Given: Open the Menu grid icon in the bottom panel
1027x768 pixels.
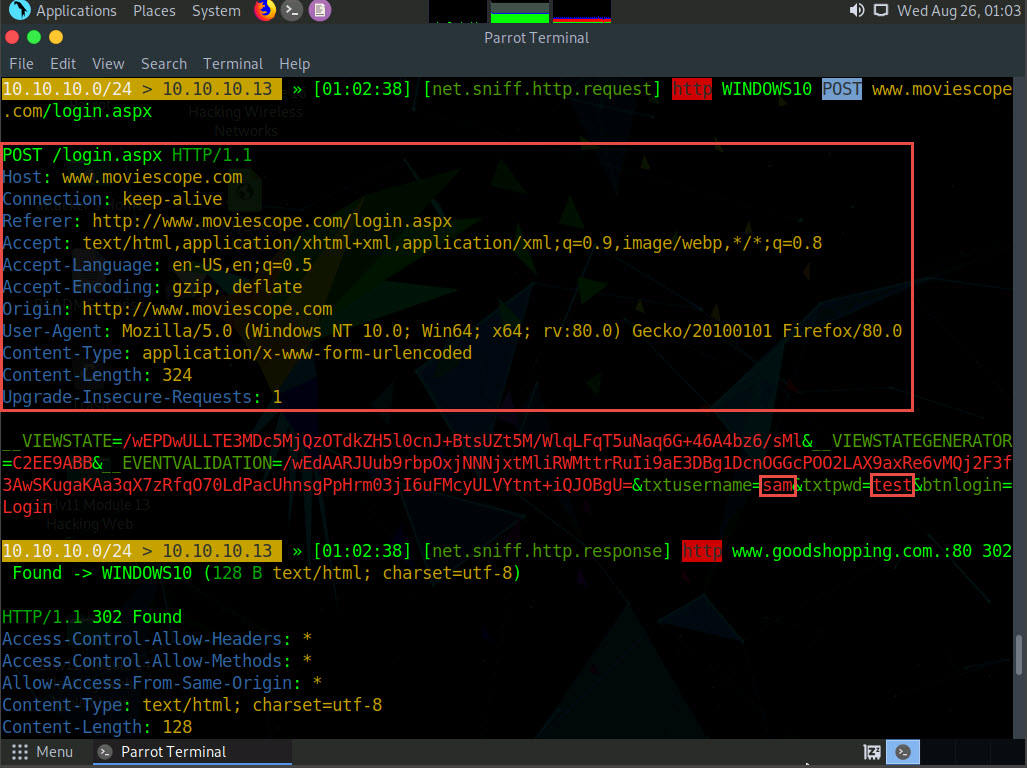Looking at the screenshot, I should (x=20, y=752).
